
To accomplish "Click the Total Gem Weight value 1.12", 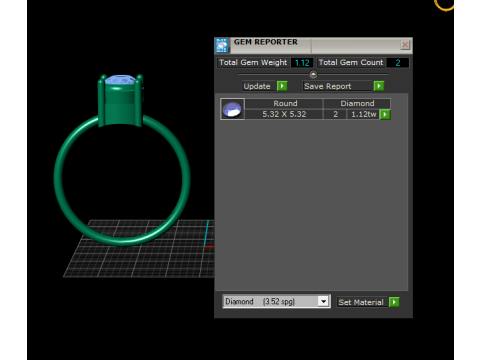I will point(302,63).
